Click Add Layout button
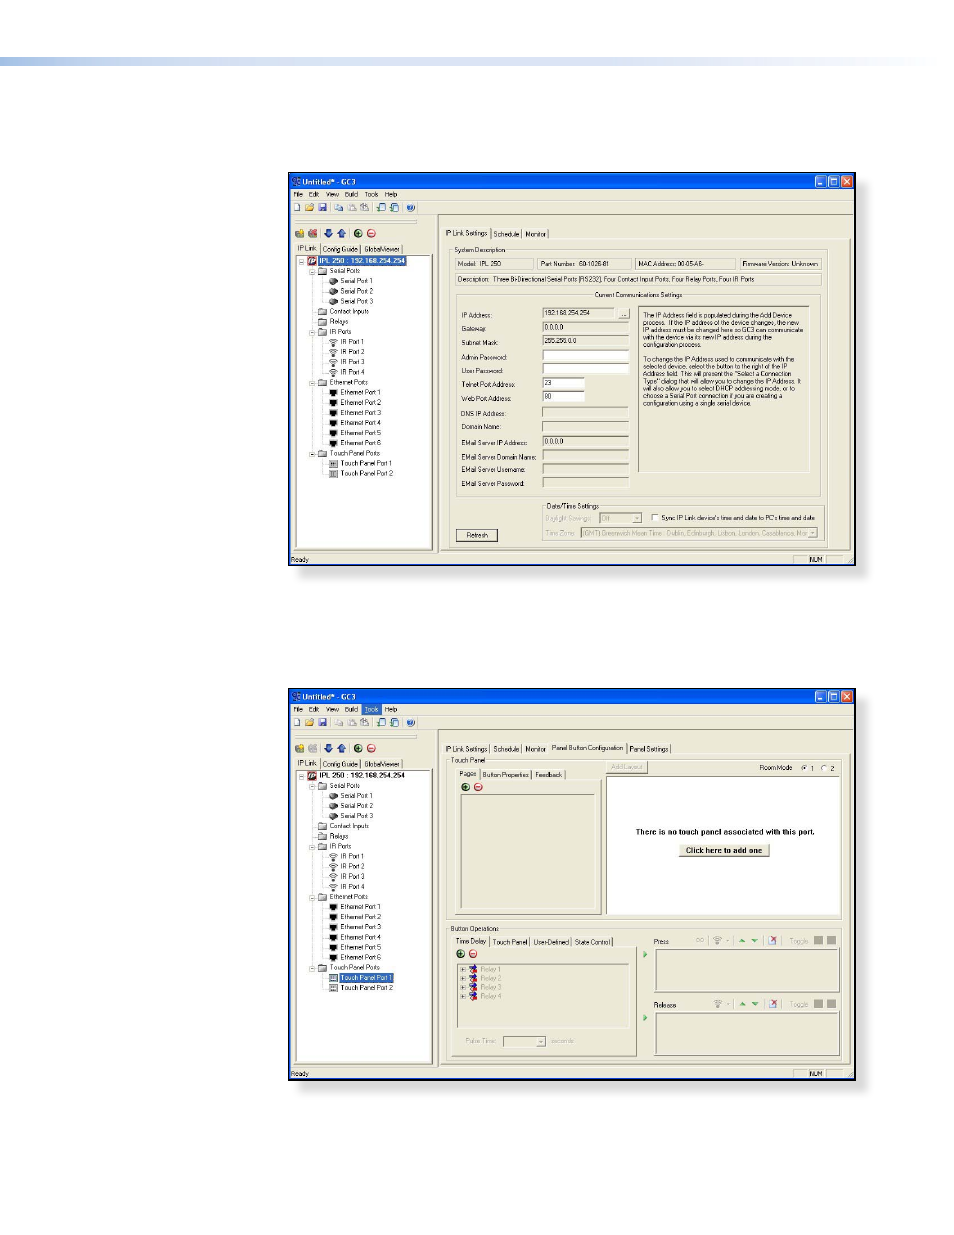The height and width of the screenshot is (1235, 954). click(x=627, y=767)
